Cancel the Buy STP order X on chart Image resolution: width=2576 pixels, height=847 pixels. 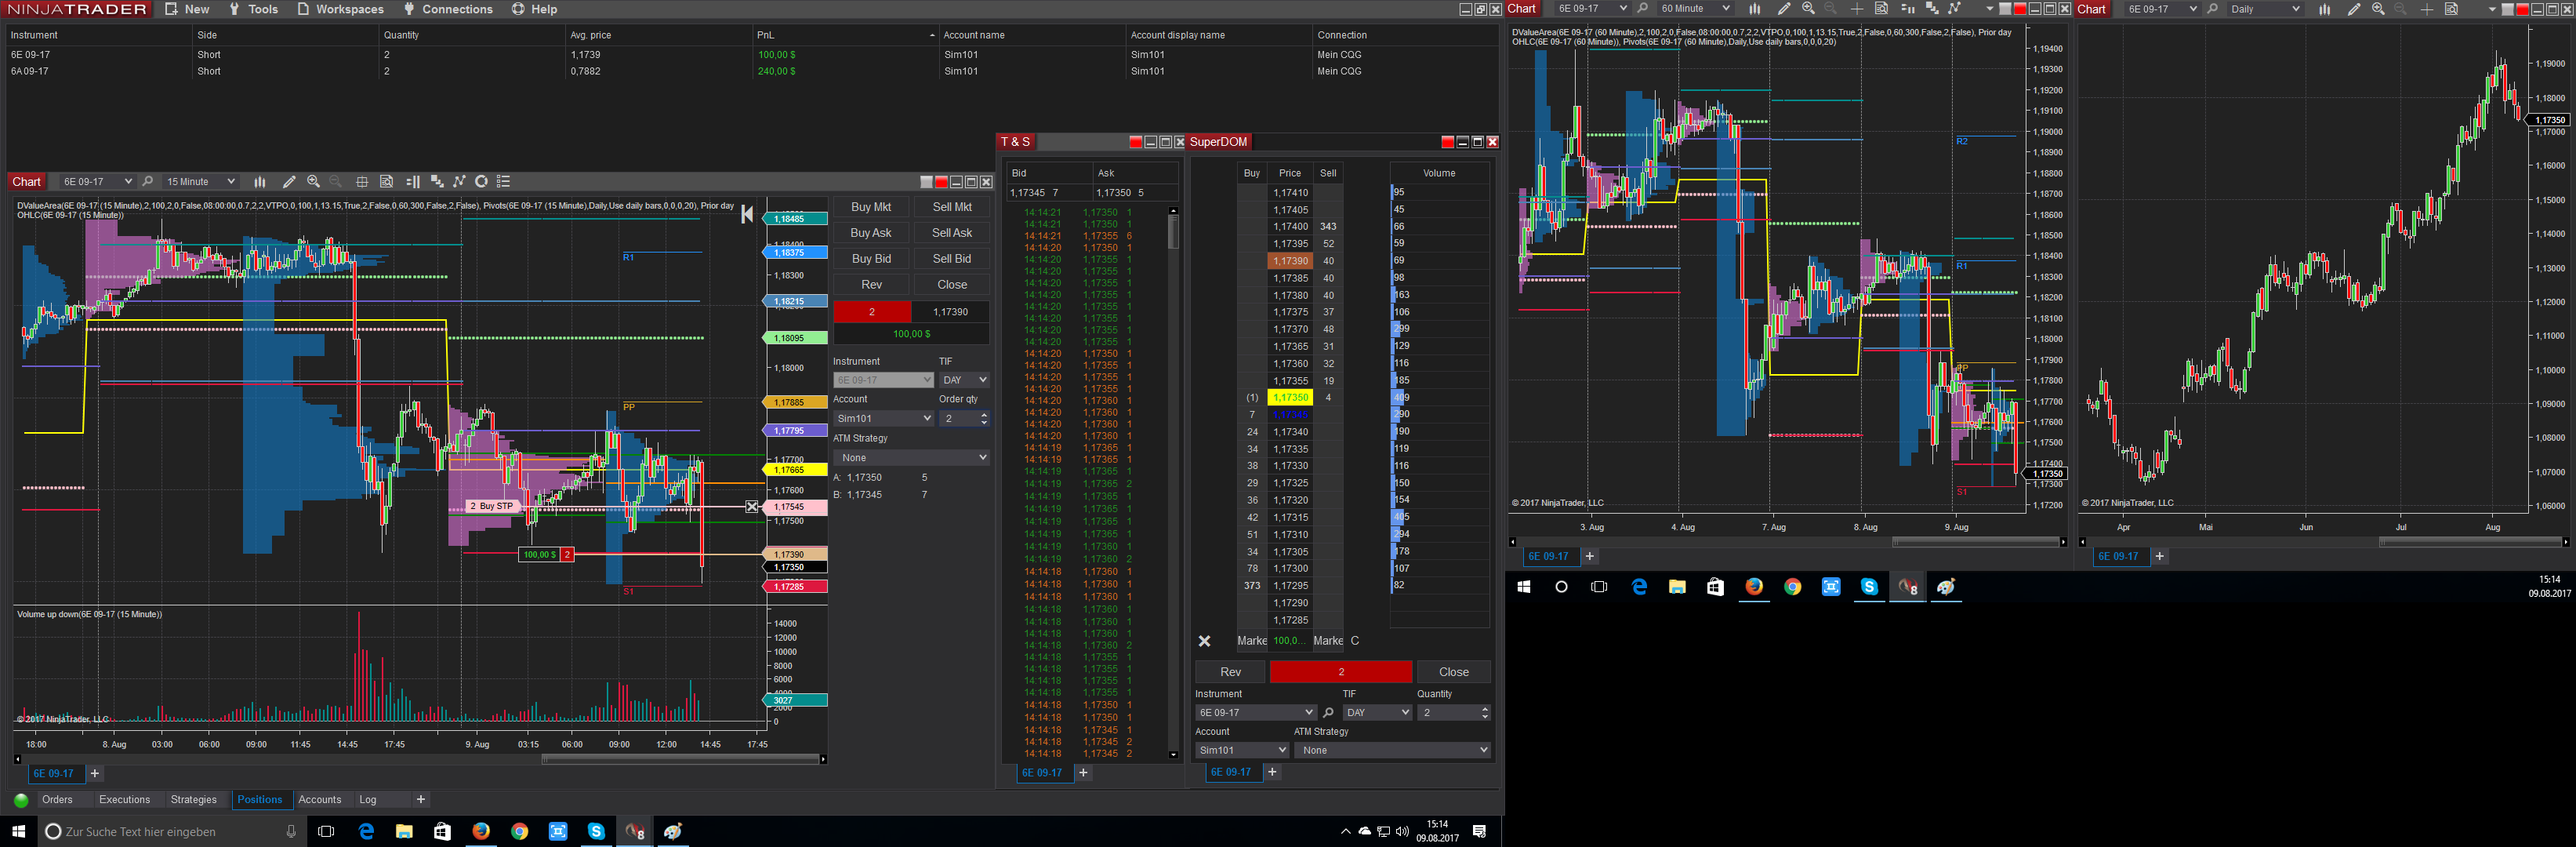tap(752, 507)
